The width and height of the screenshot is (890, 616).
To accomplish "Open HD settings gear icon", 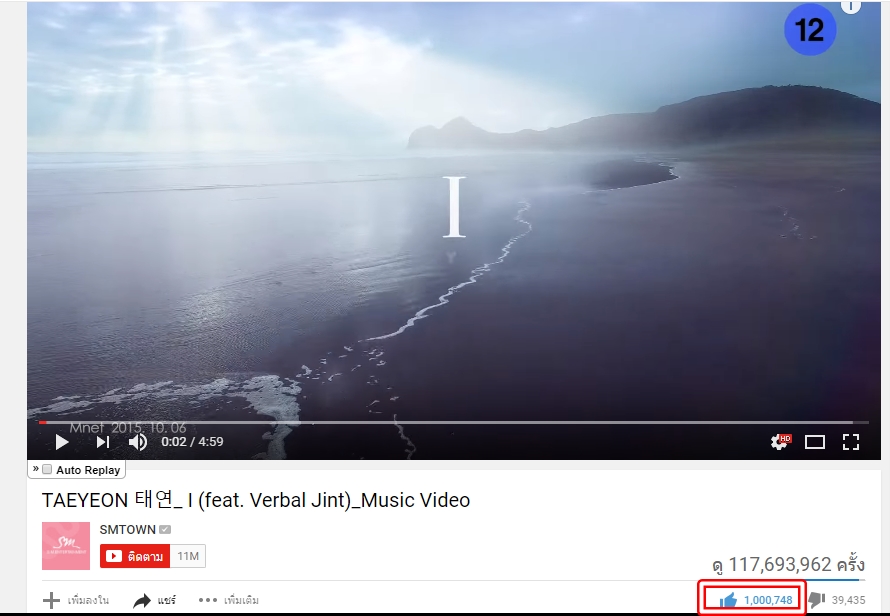I will [780, 442].
